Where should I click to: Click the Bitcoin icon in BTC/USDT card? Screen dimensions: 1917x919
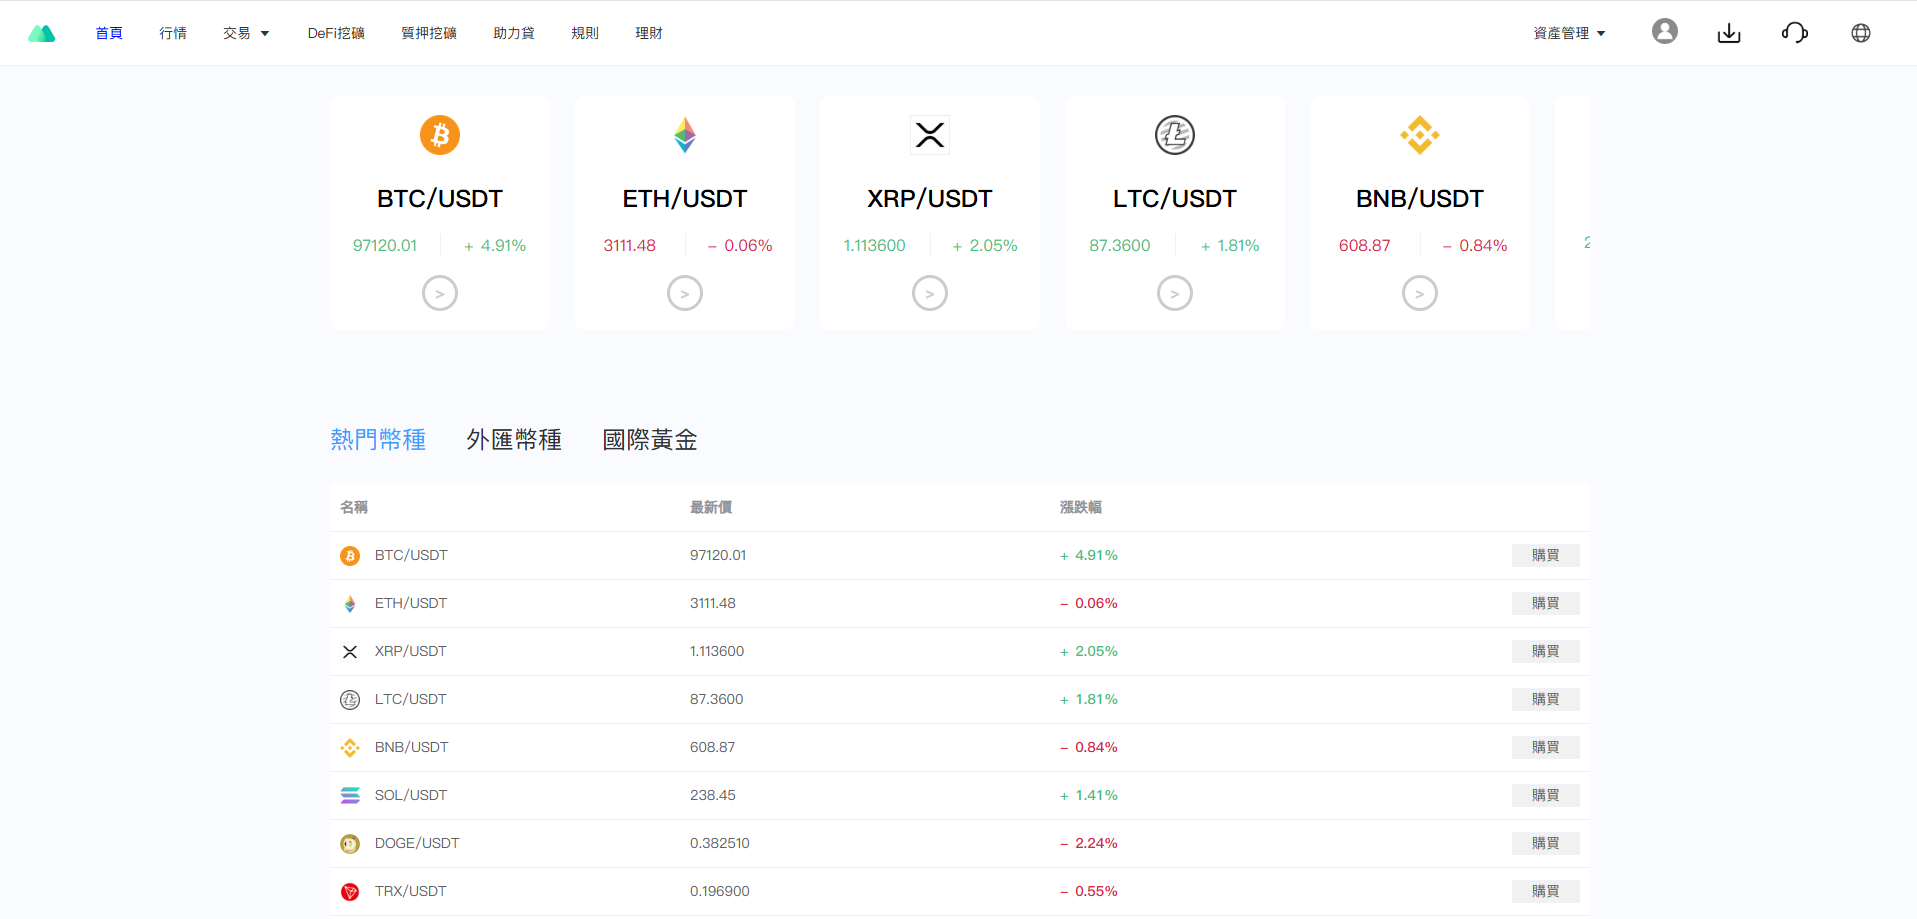point(439,135)
